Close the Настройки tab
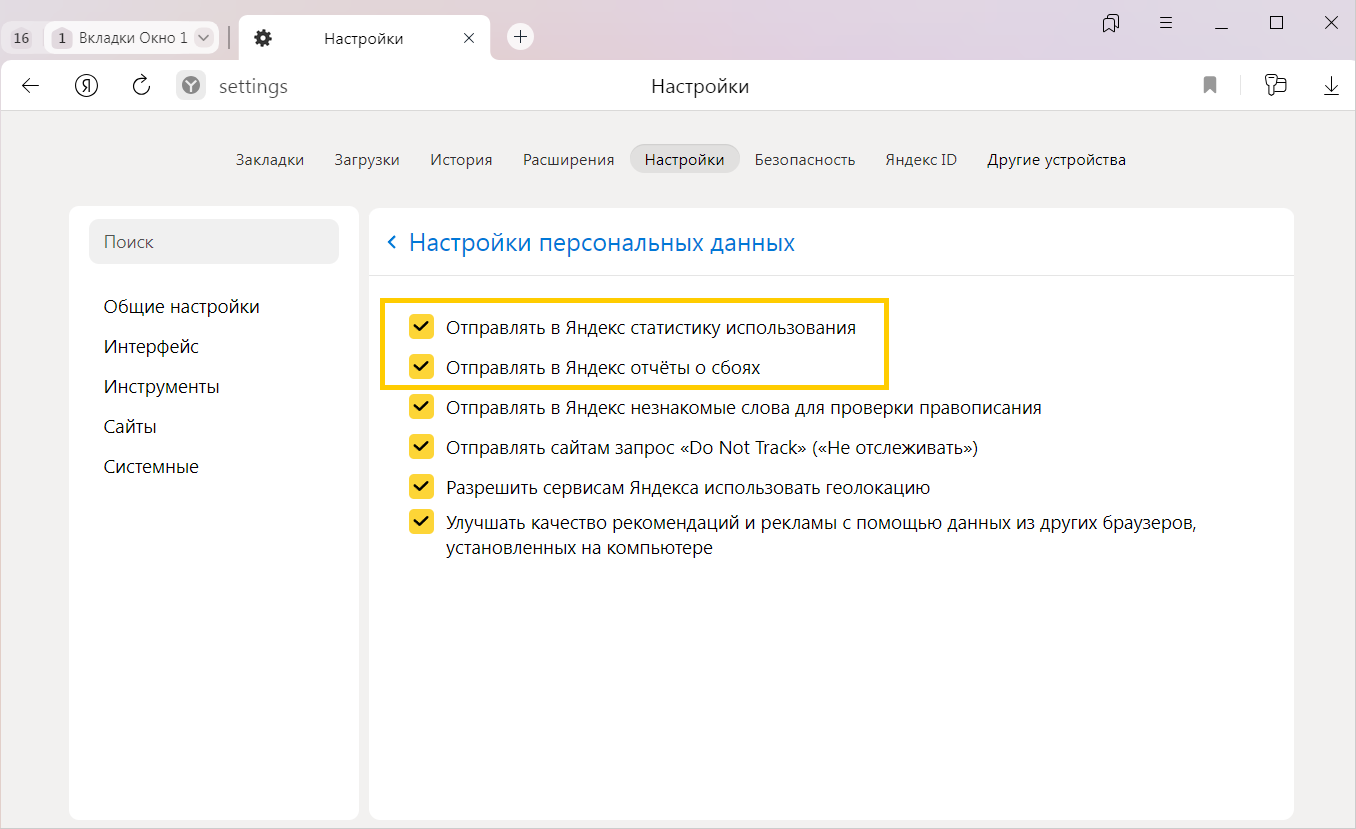Image resolution: width=1356 pixels, height=829 pixels. pos(469,38)
